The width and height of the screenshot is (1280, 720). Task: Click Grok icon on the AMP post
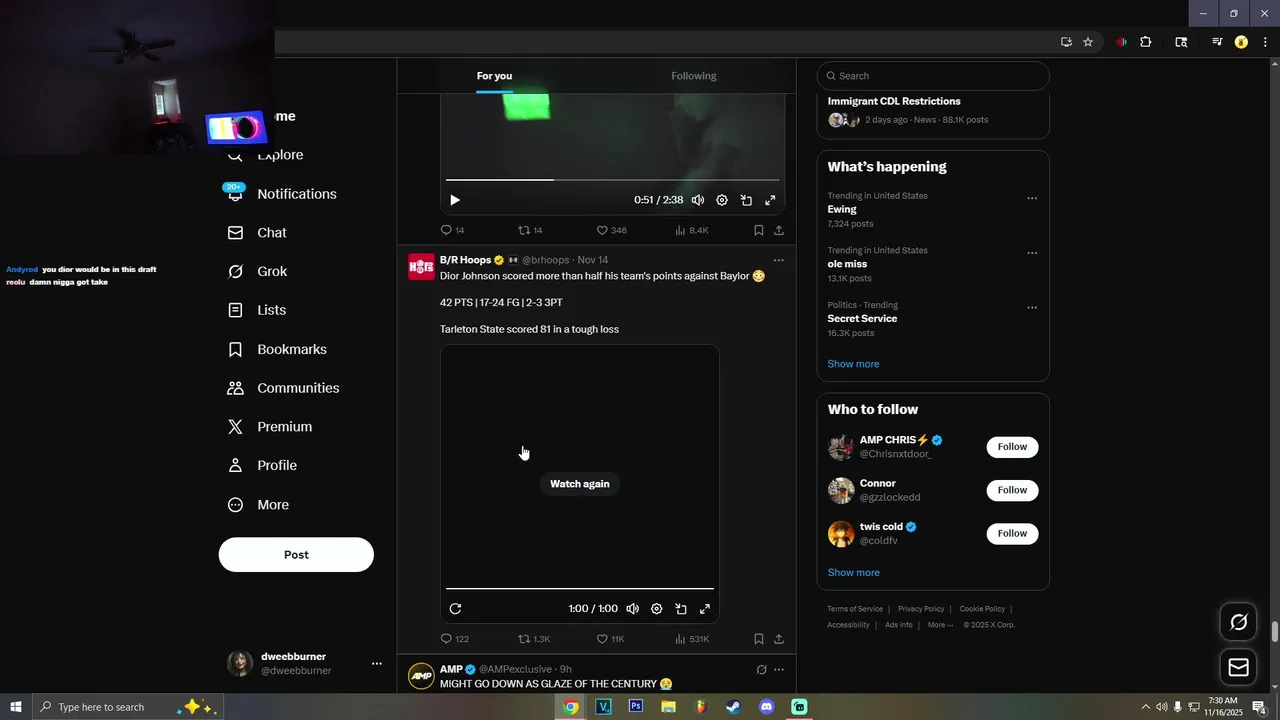[x=761, y=670]
